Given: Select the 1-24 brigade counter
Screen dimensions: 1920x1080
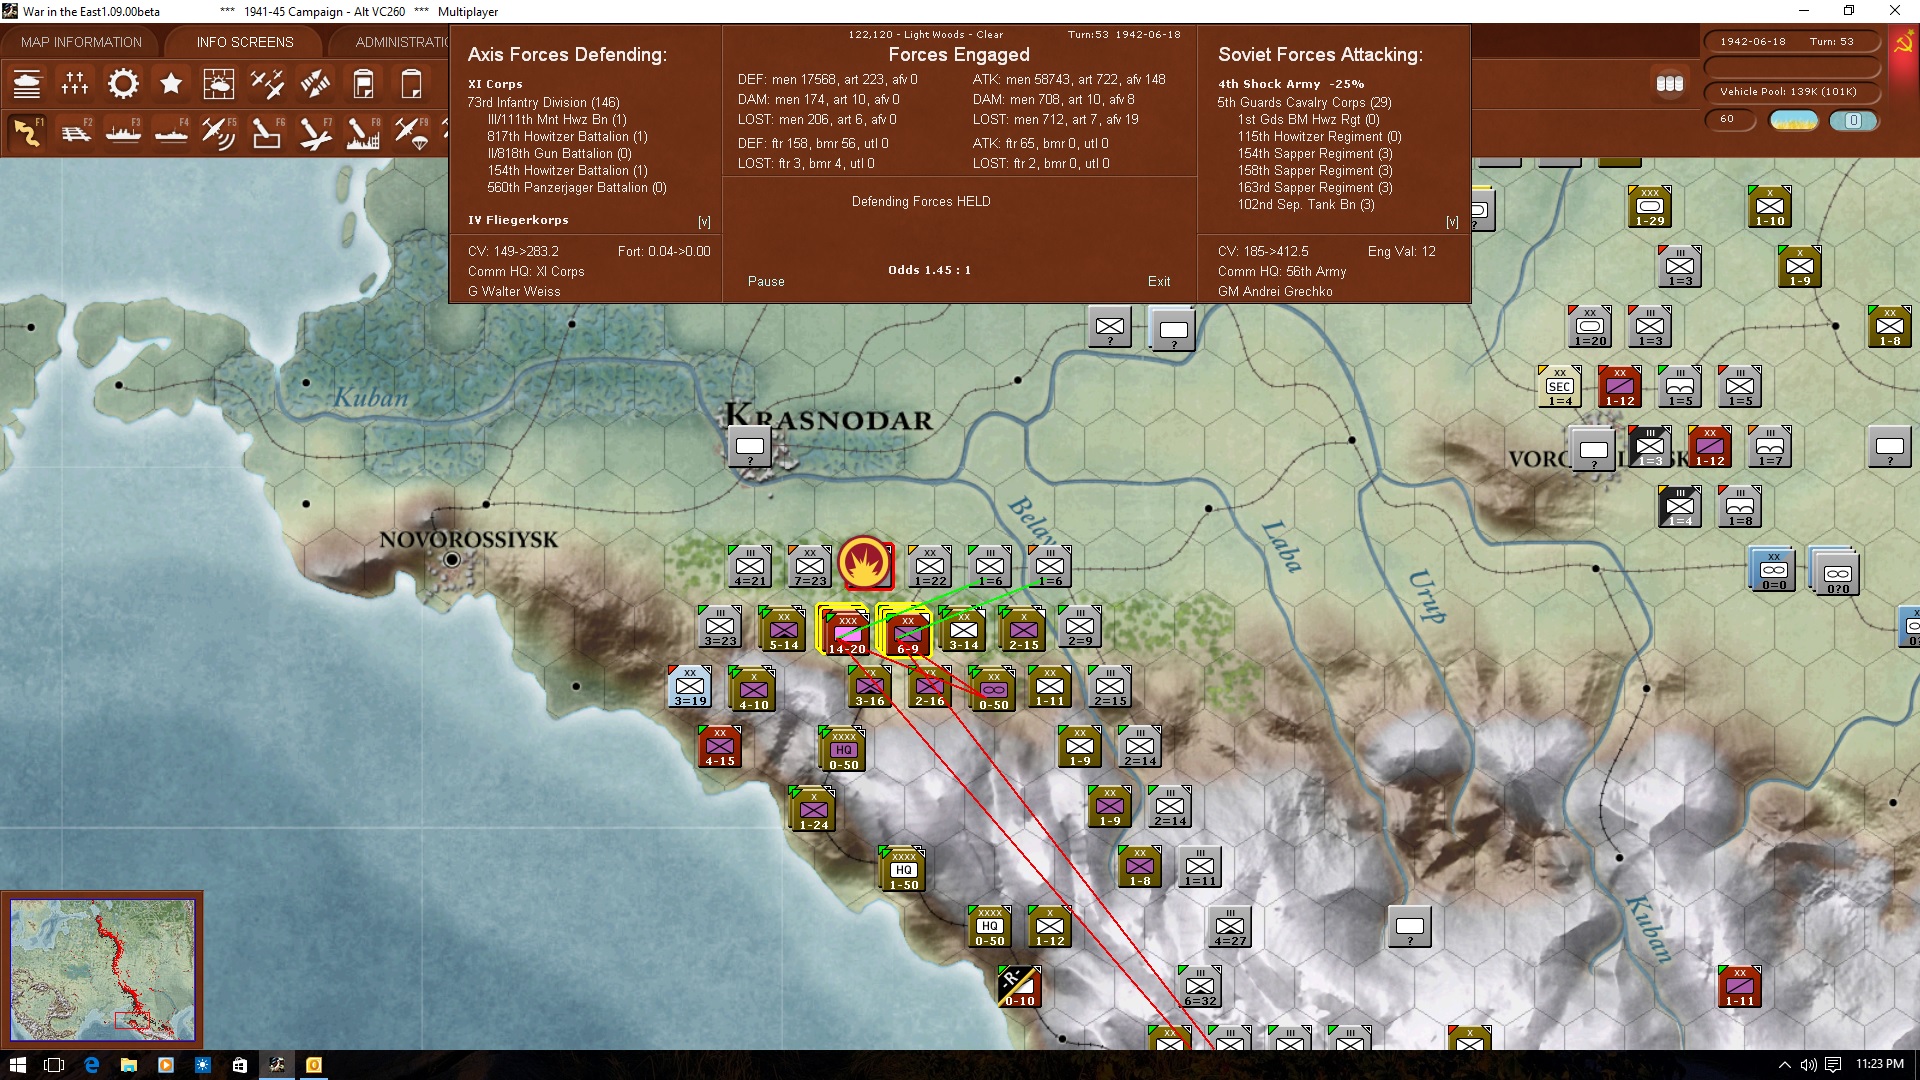Looking at the screenshot, I should [x=813, y=810].
